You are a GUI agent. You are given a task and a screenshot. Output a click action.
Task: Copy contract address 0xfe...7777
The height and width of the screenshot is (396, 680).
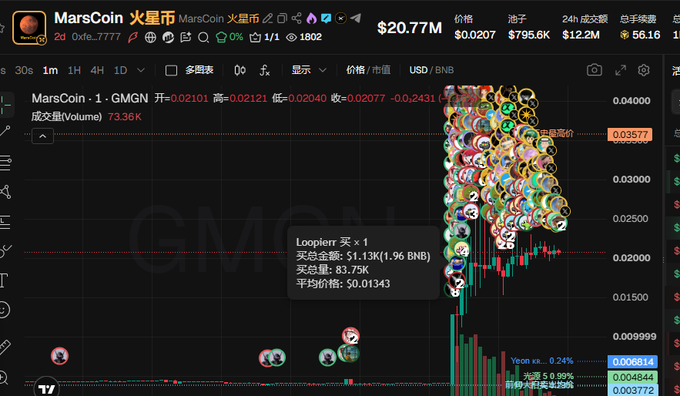pos(96,37)
